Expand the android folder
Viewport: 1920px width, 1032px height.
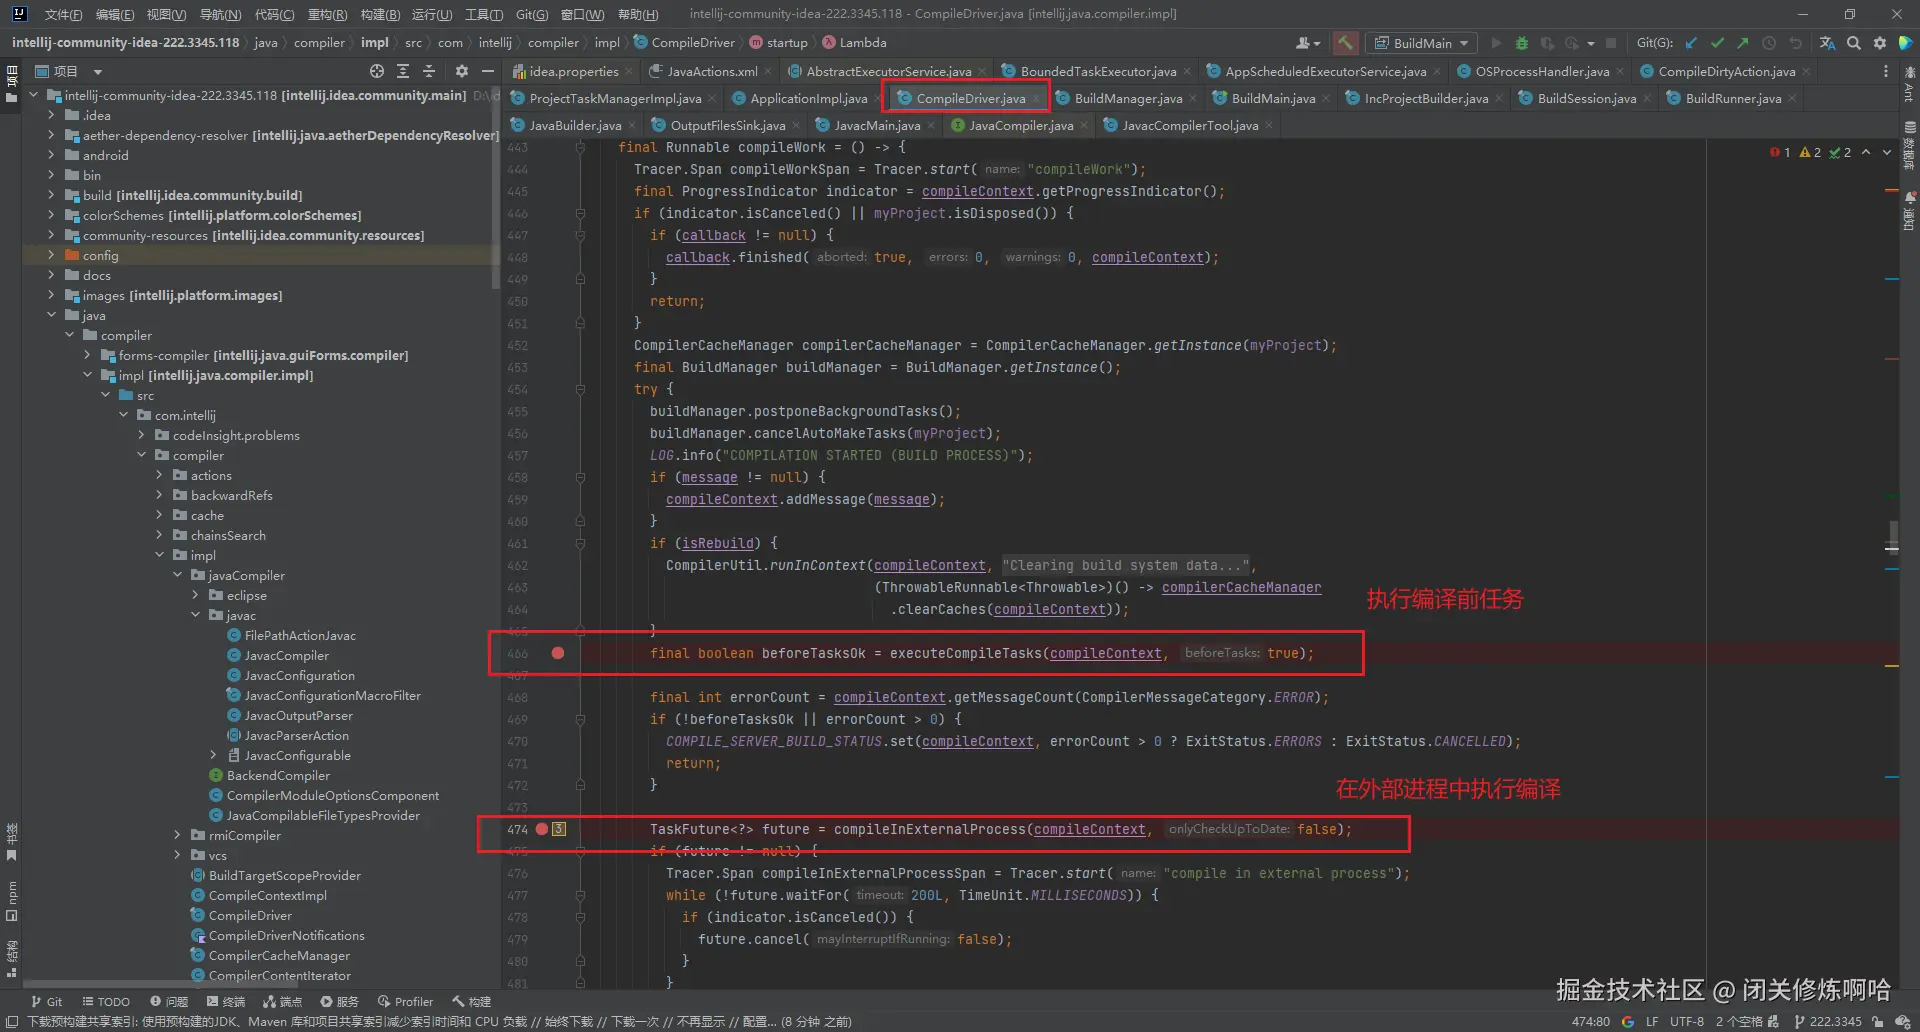[x=51, y=155]
